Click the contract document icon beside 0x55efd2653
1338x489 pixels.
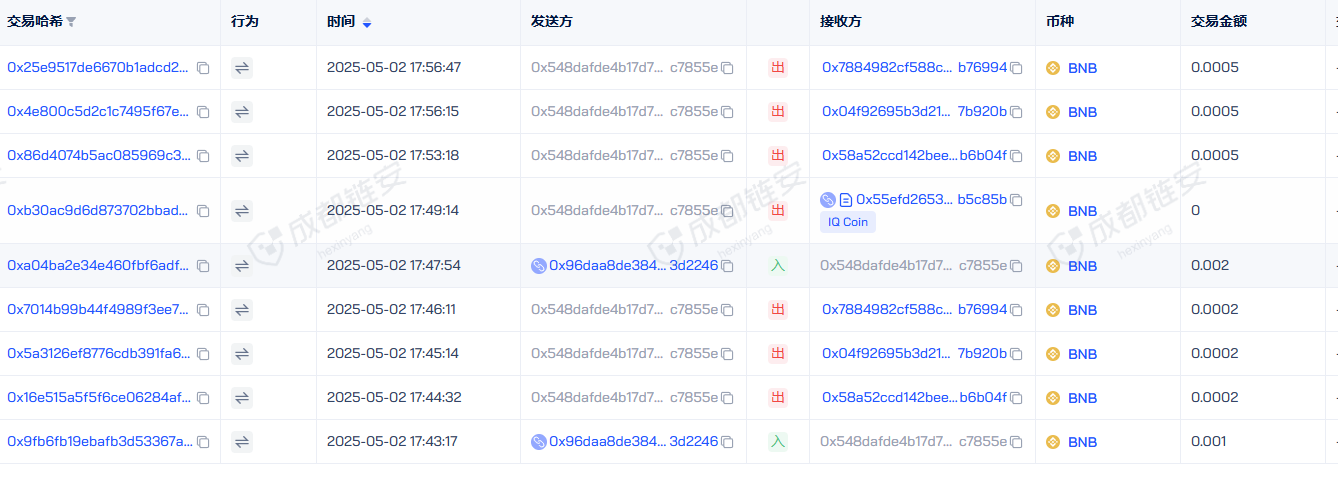tap(846, 200)
